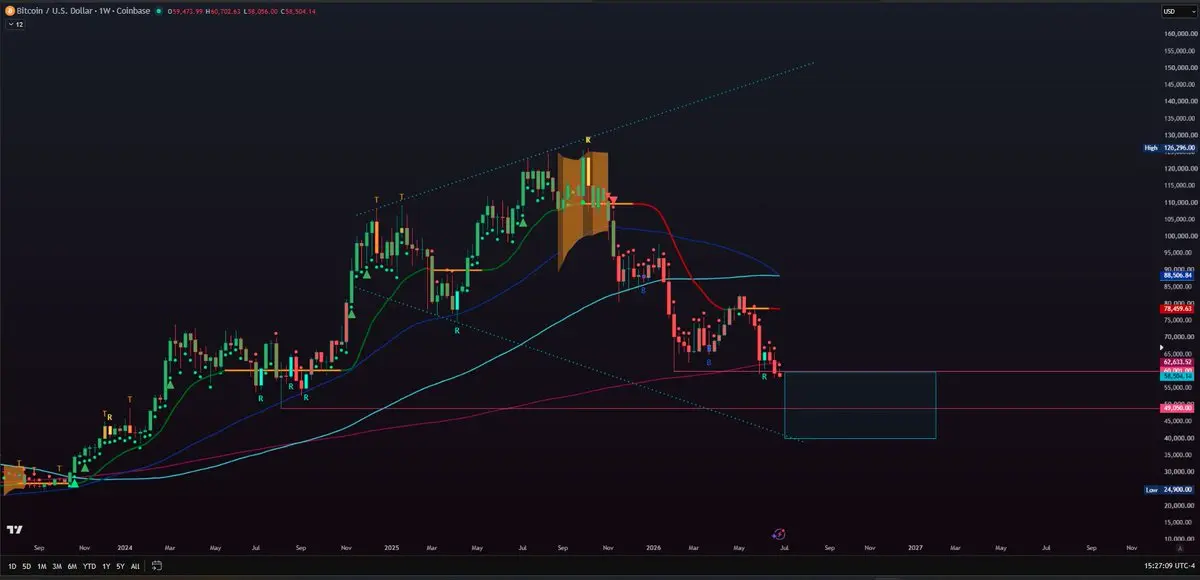Click the High 126,296.00 price label
Image resolution: width=1200 pixels, height=580 pixels.
coord(1169,147)
